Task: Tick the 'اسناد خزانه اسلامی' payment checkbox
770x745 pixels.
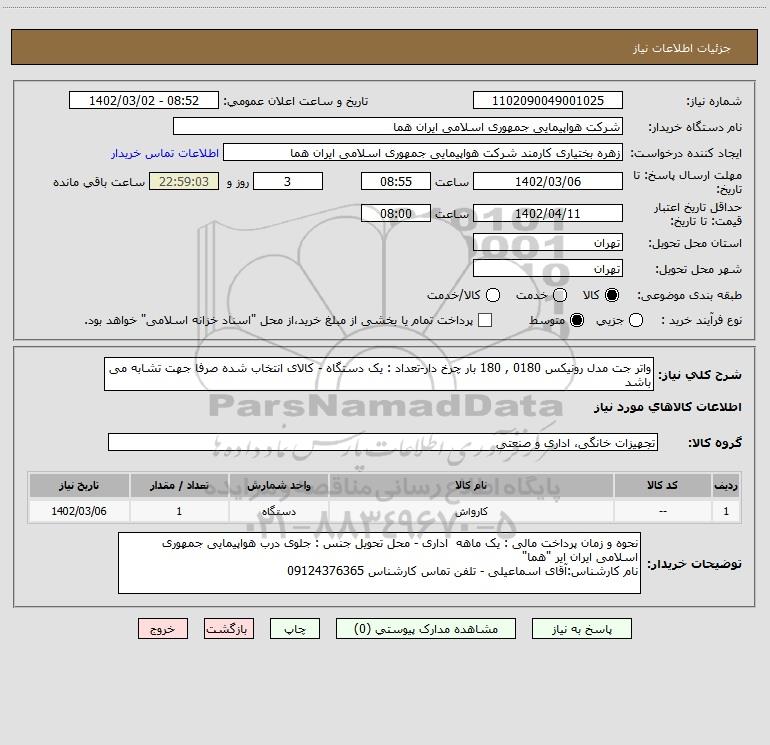Action: [x=485, y=320]
